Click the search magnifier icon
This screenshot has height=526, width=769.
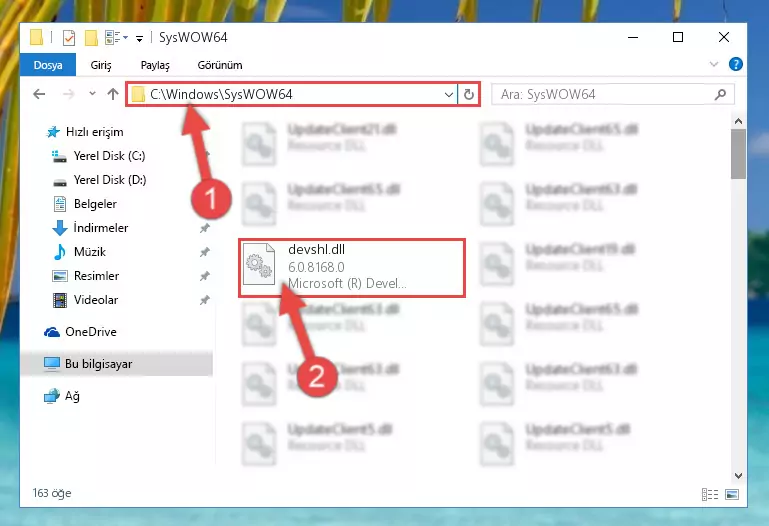(720, 94)
